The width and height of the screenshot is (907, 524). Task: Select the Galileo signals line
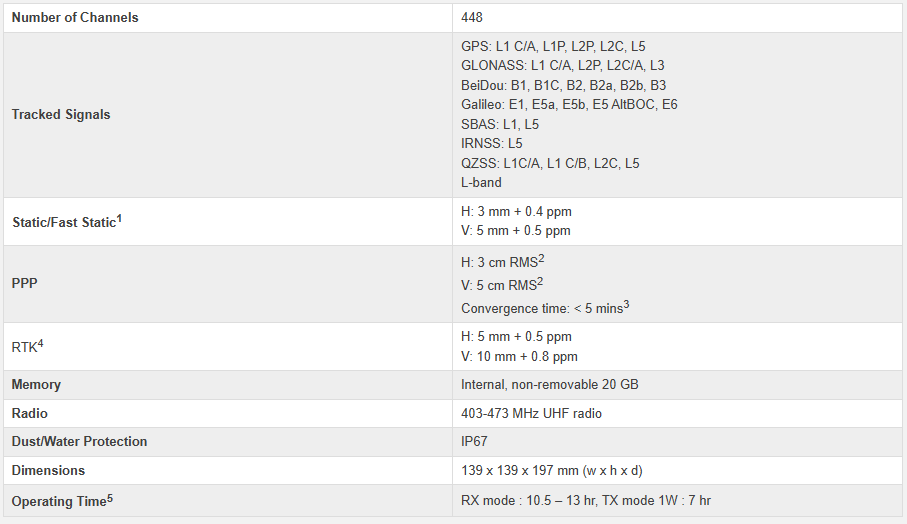(569, 104)
